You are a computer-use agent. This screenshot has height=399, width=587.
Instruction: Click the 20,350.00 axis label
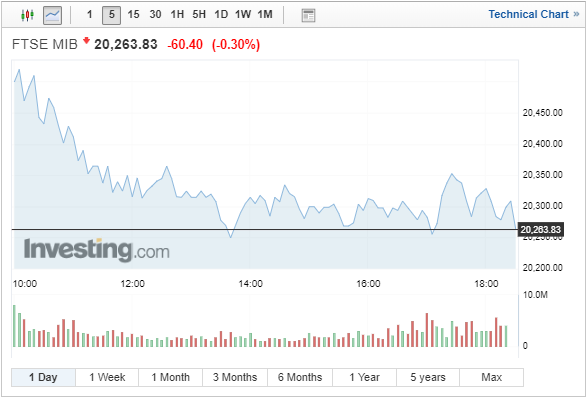tap(542, 175)
